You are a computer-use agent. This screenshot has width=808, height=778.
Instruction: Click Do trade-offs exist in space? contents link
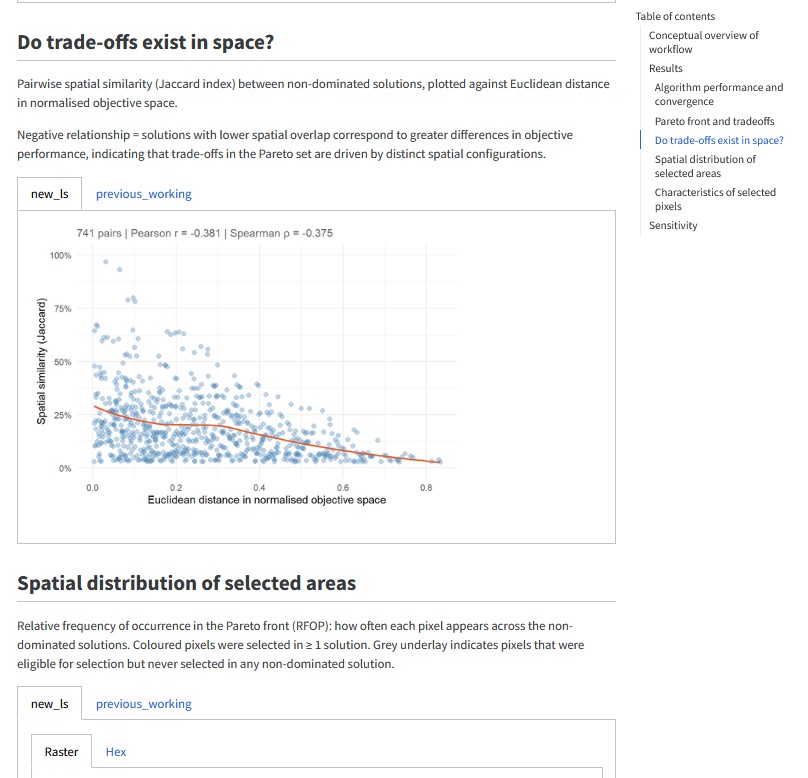click(719, 140)
